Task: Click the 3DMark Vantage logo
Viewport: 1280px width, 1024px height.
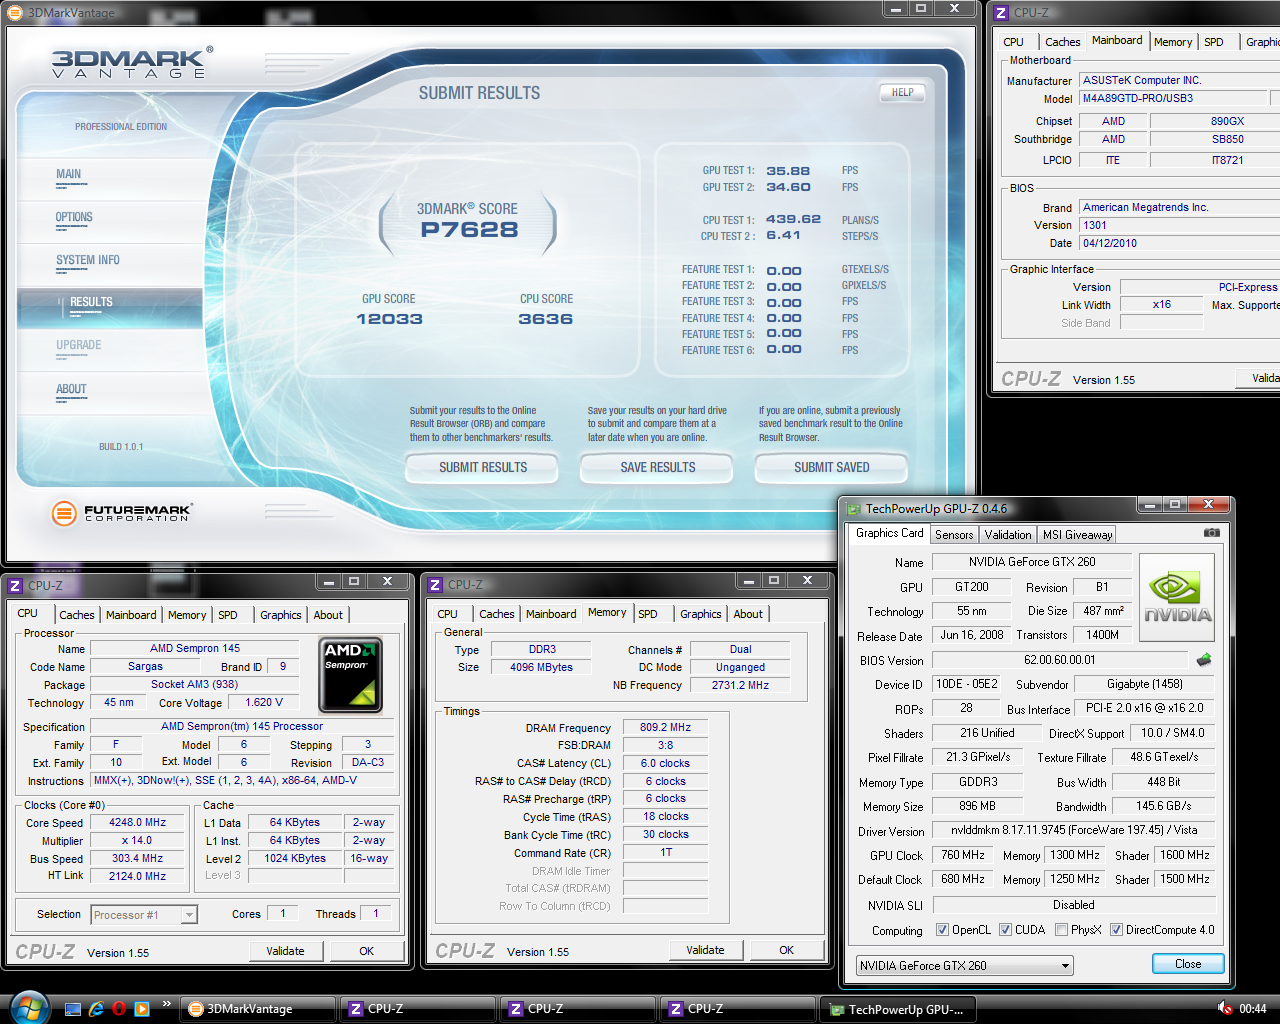Action: 132,62
